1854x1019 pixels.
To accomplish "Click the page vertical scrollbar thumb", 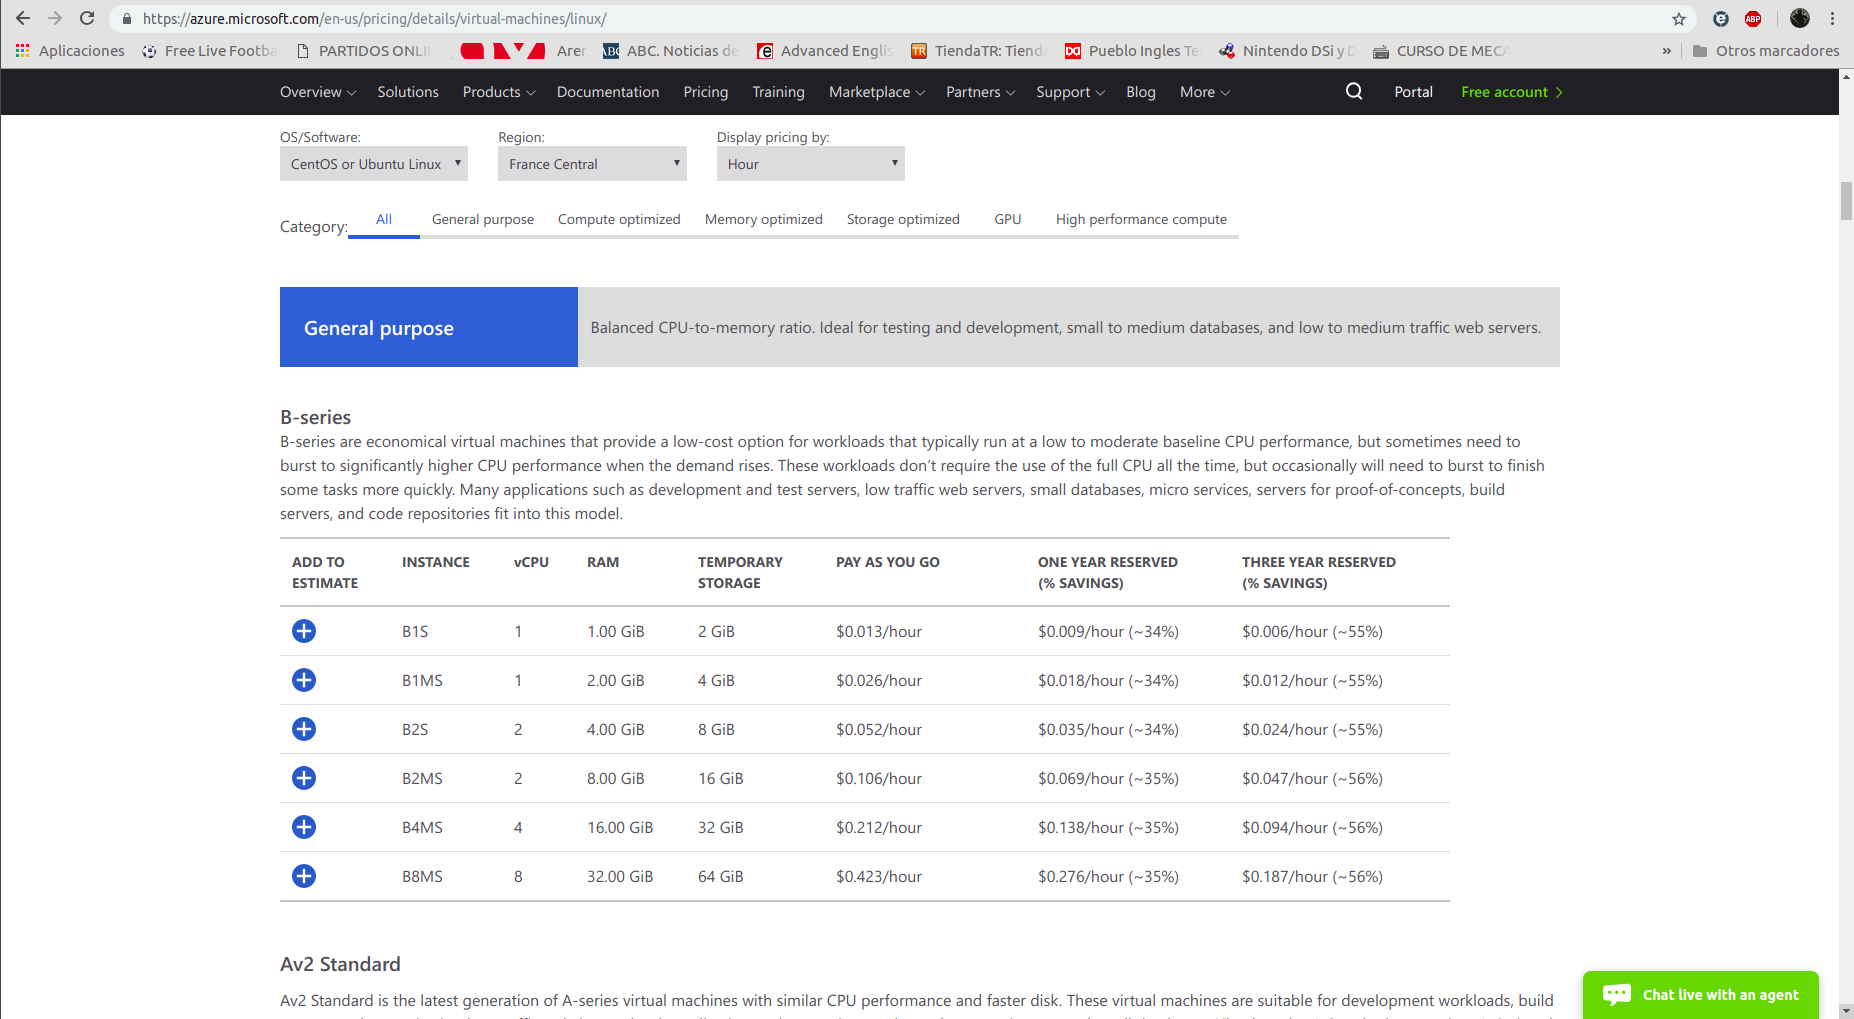I will tap(1846, 201).
